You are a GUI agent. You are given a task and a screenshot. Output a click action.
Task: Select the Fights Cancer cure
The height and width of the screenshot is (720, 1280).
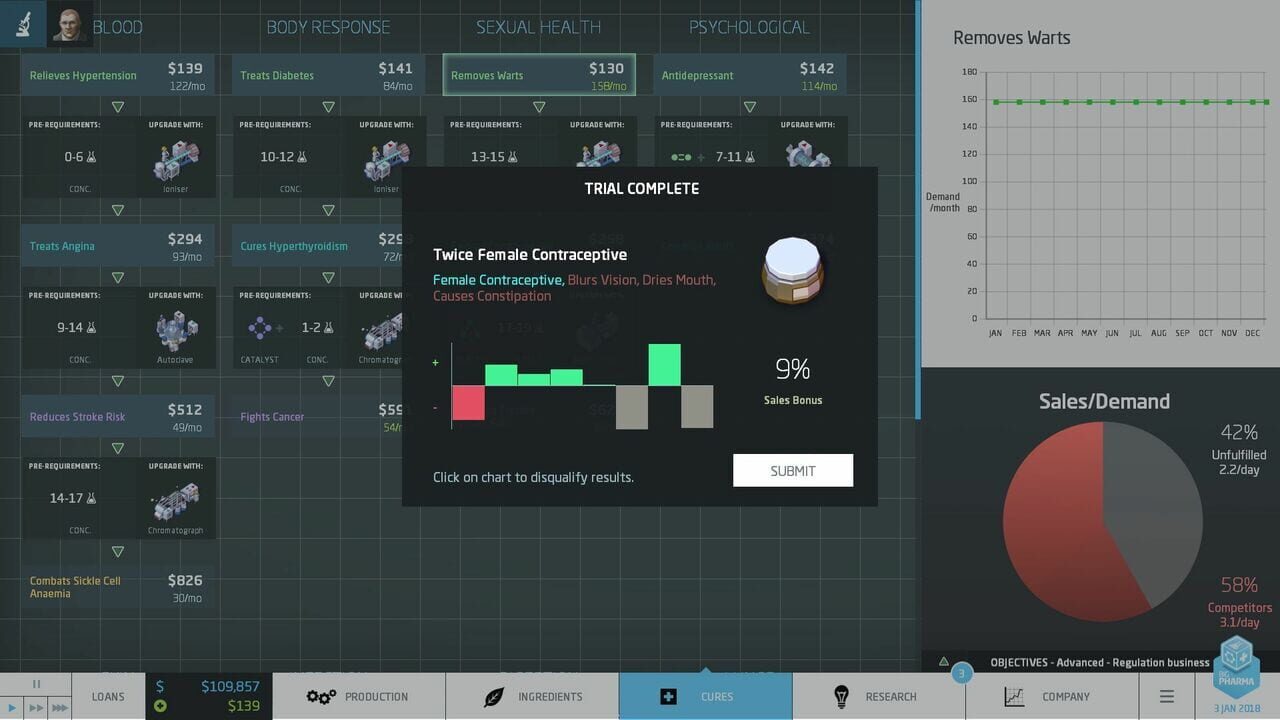click(x=318, y=416)
